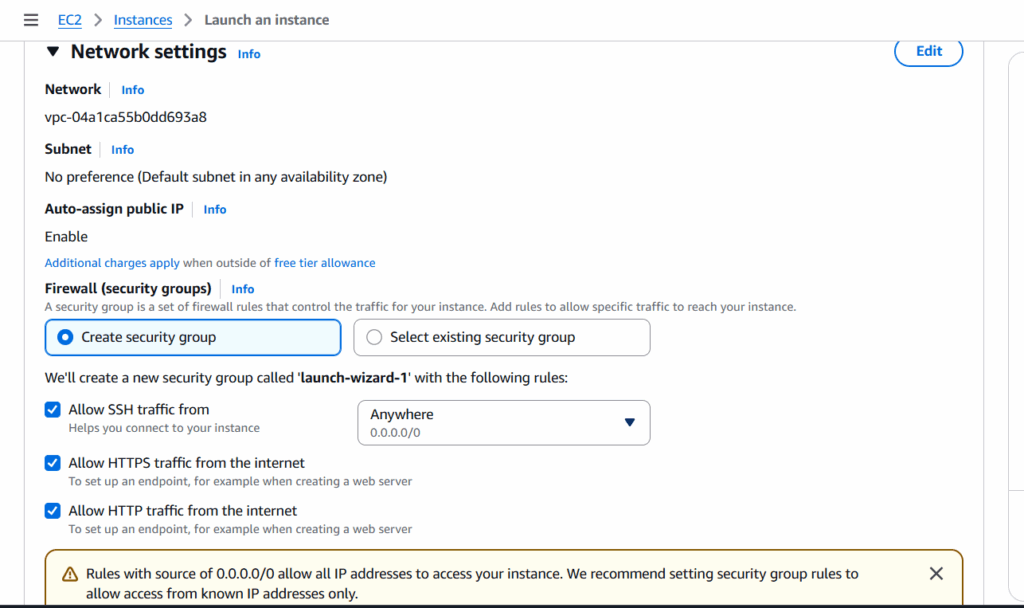The height and width of the screenshot is (608, 1024).
Task: Open Info link beside Network label
Action: click(x=133, y=90)
